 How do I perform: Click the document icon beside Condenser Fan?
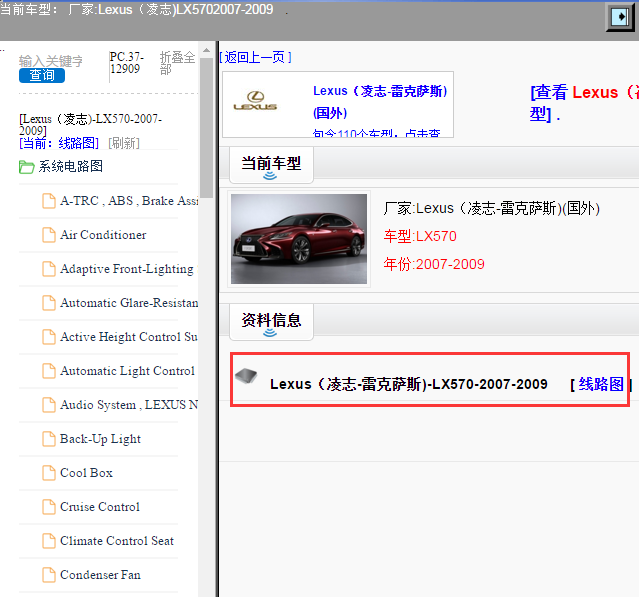coord(49,575)
